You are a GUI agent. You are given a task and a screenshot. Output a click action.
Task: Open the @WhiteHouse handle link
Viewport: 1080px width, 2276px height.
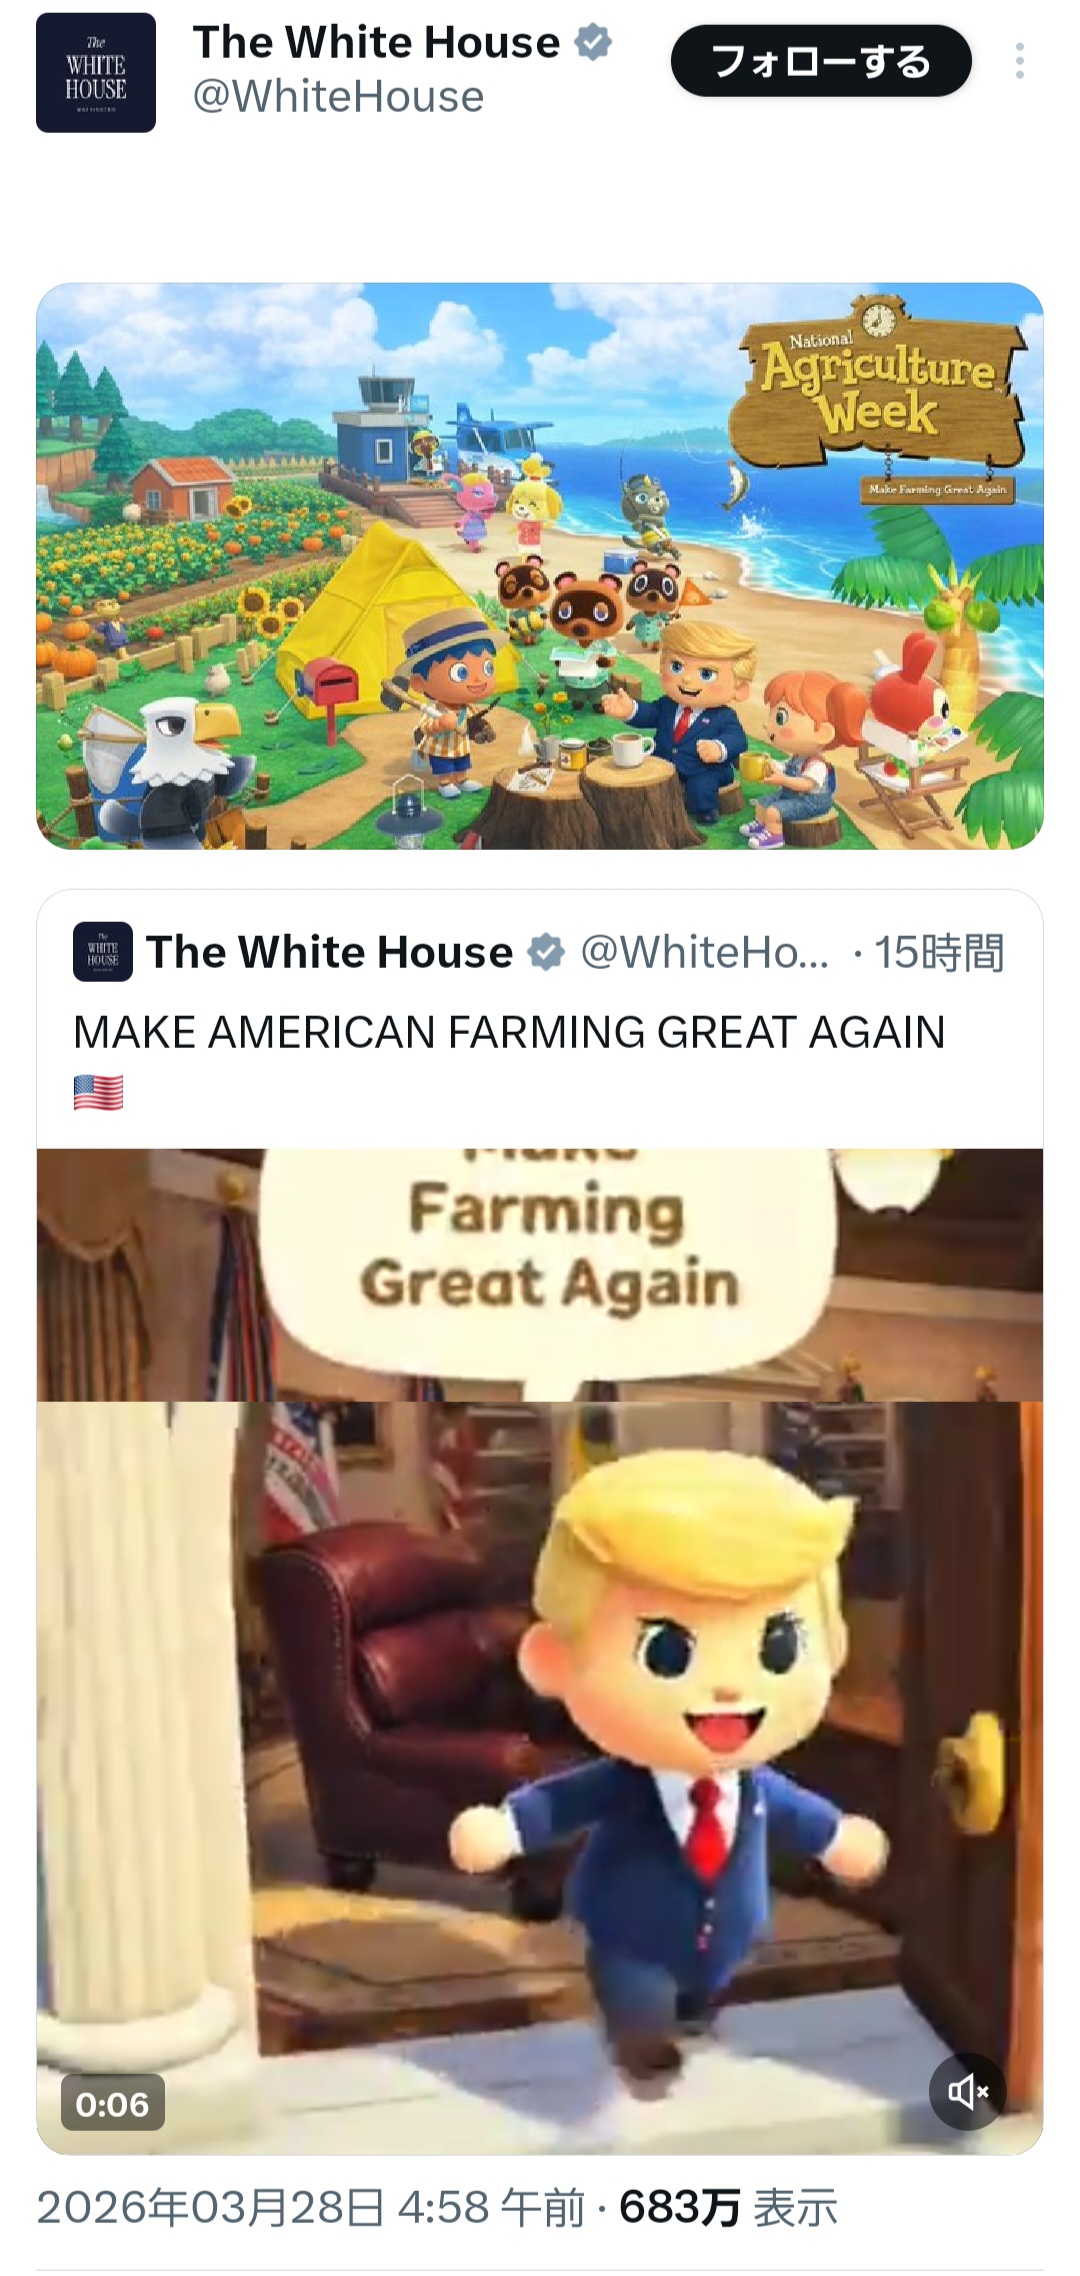(338, 97)
